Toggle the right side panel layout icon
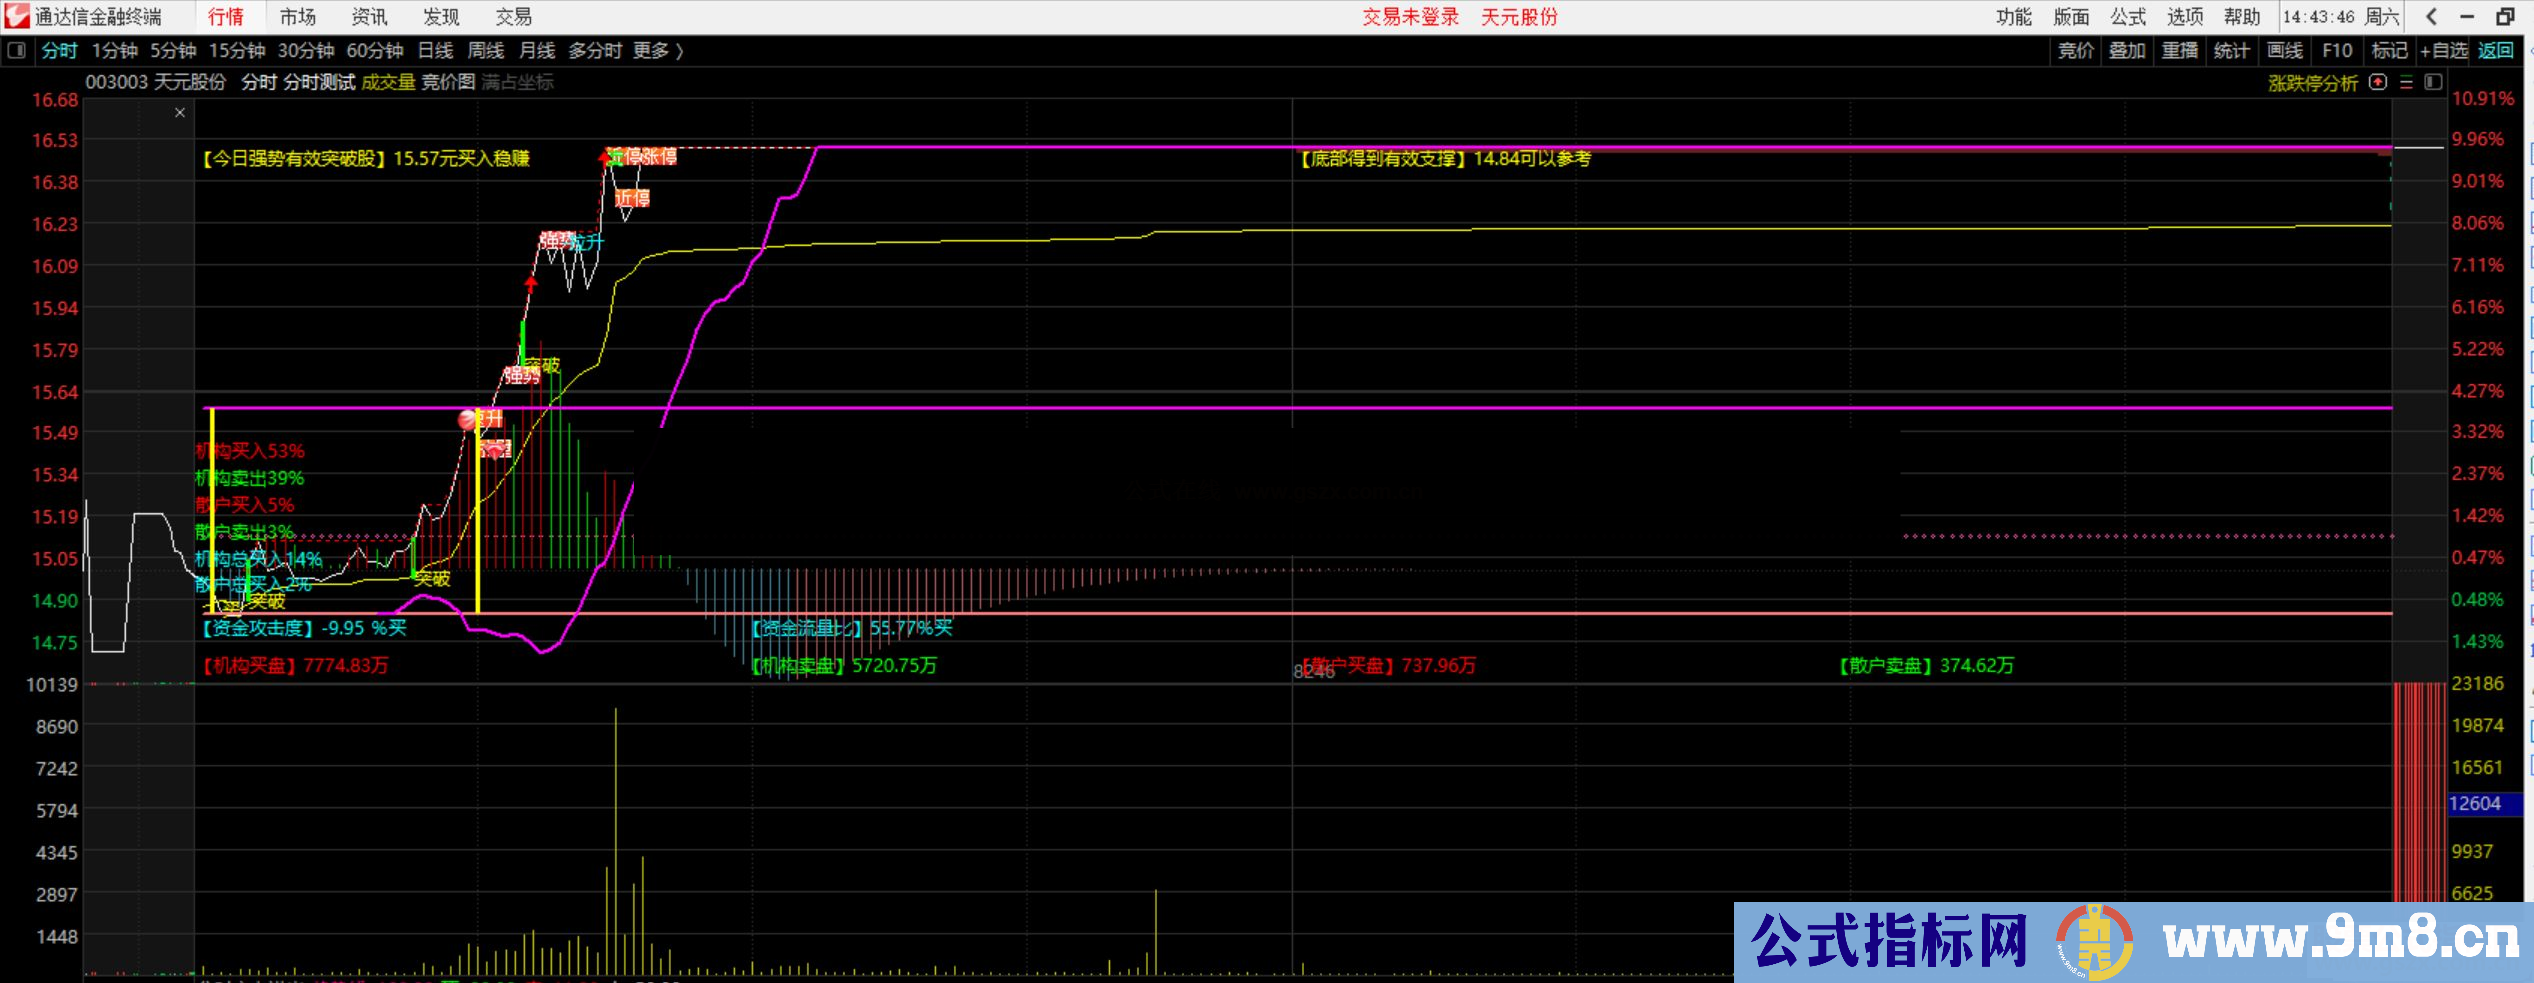Image resolution: width=2534 pixels, height=983 pixels. click(2433, 82)
